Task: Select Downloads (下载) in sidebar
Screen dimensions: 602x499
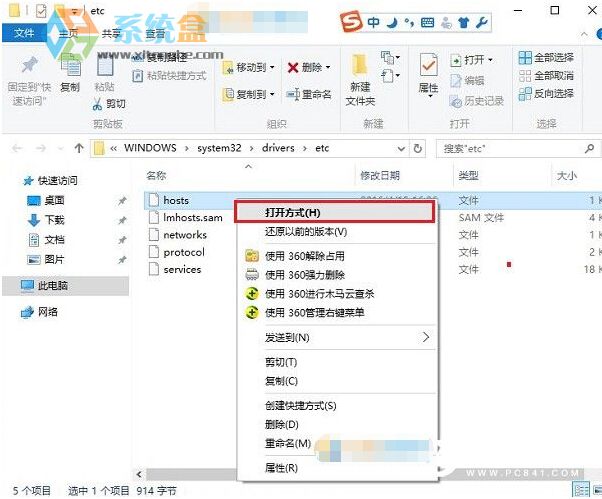Action: [46, 220]
